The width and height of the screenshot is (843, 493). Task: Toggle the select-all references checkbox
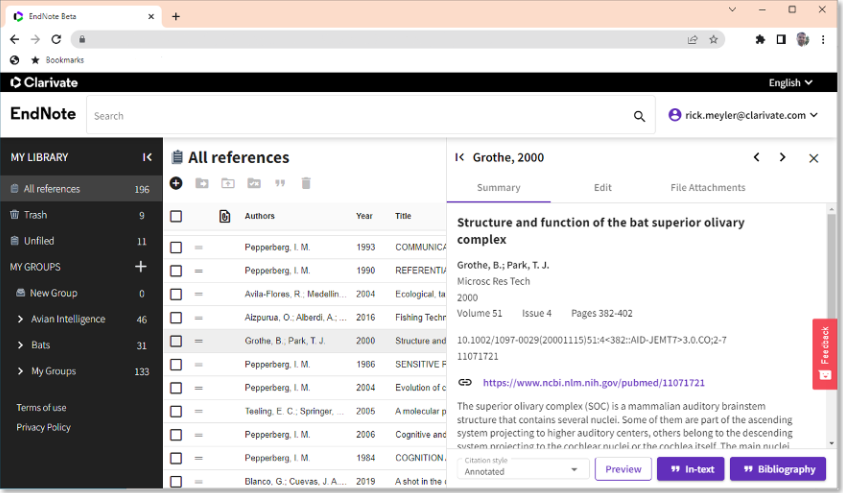point(176,216)
